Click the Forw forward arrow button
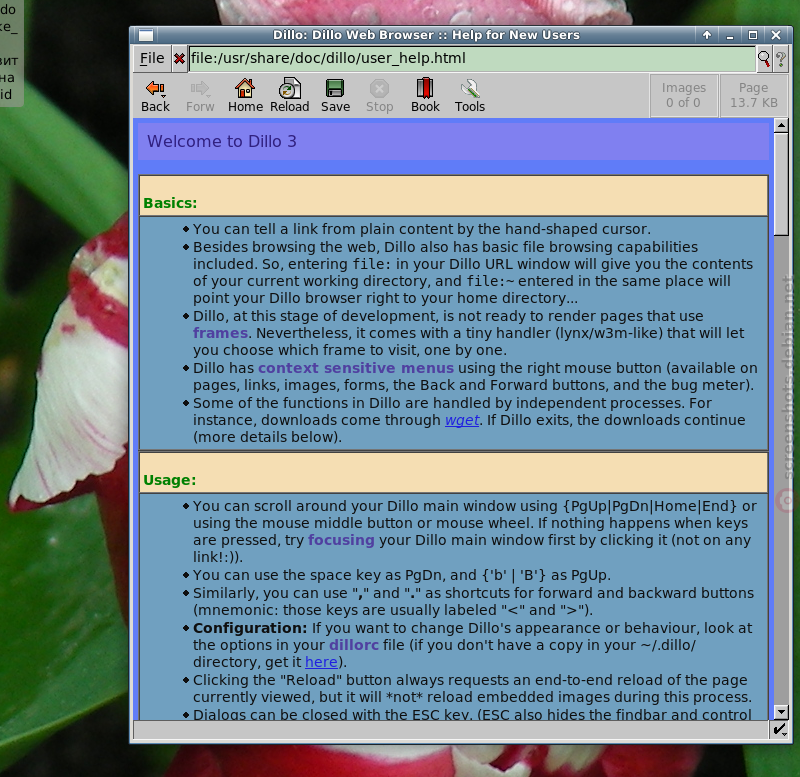 [x=200, y=96]
